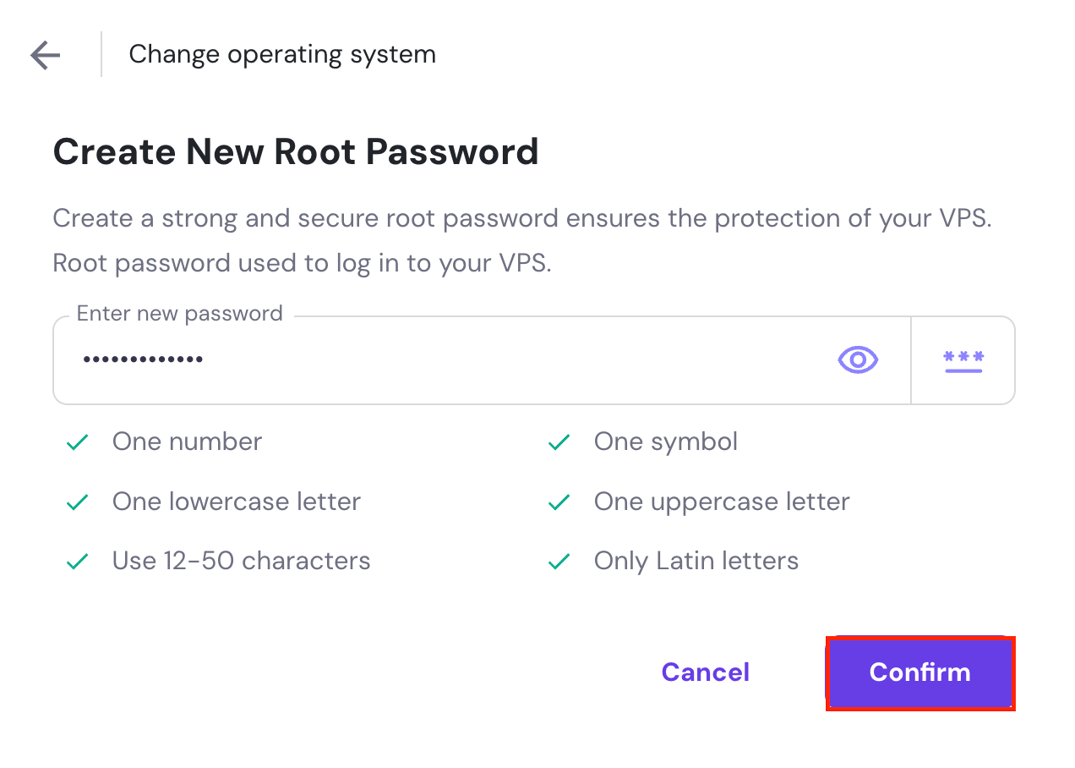The width and height of the screenshot is (1075, 768).
Task: Click the checkmark next to One uppercase letter
Action: (558, 501)
